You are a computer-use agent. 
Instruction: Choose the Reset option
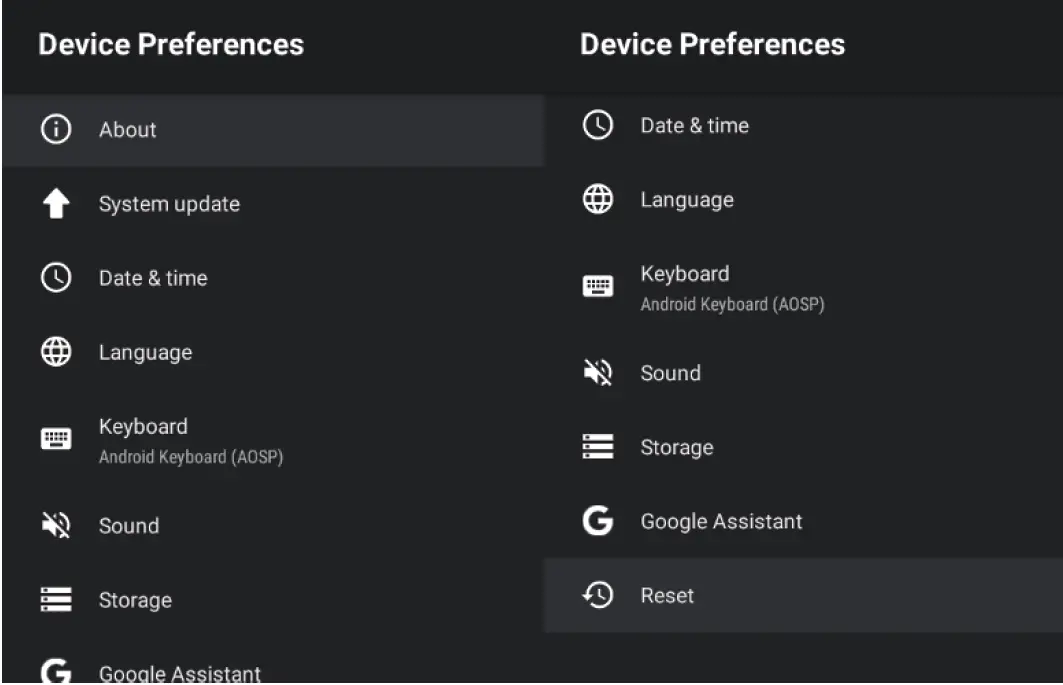[667, 596]
